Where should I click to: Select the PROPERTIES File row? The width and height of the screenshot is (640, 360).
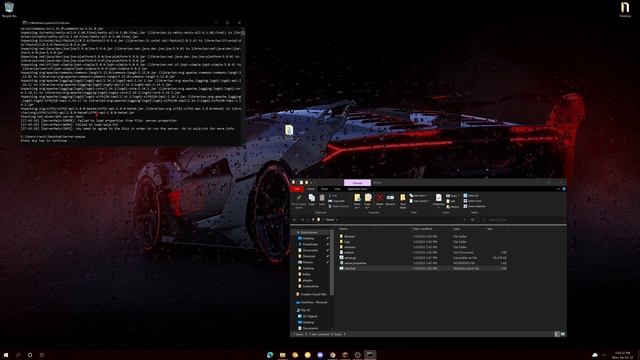click(x=422, y=263)
